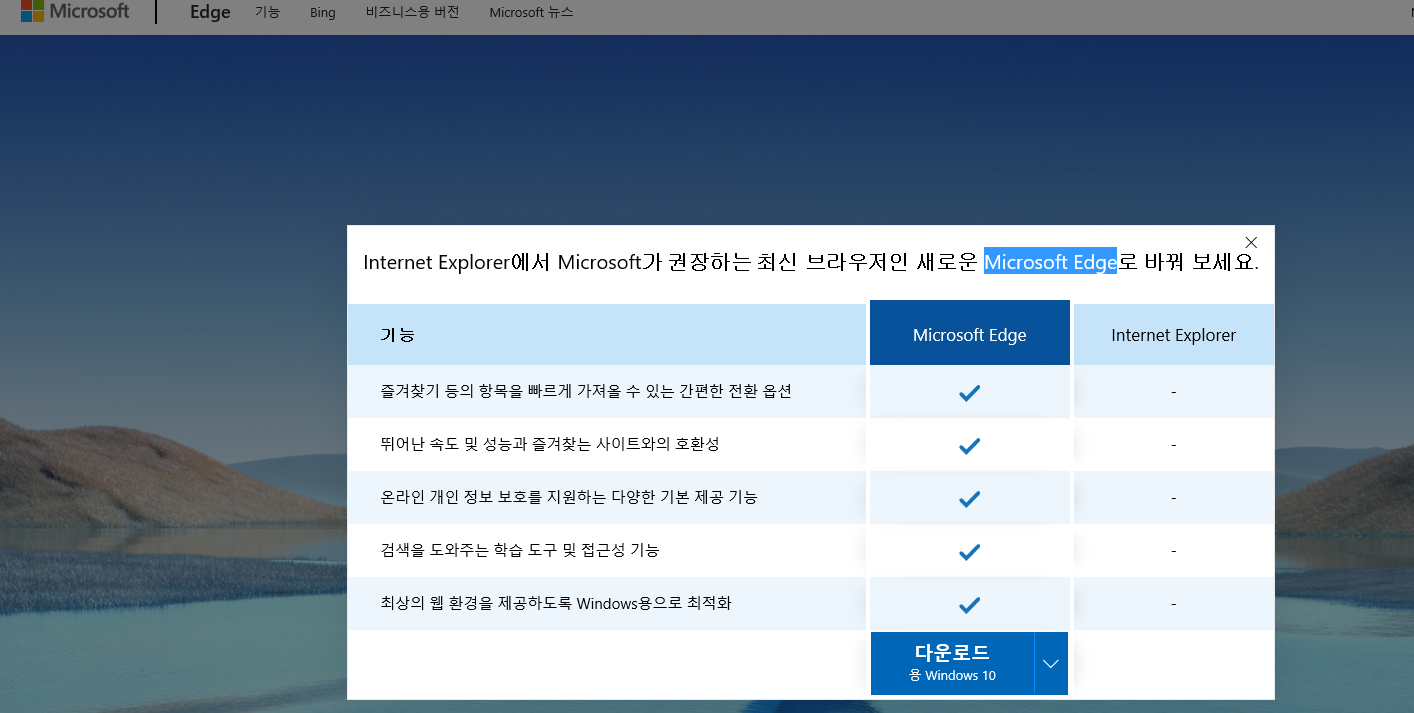Open the Bing menu item
This screenshot has height=713, width=1414.
click(323, 13)
